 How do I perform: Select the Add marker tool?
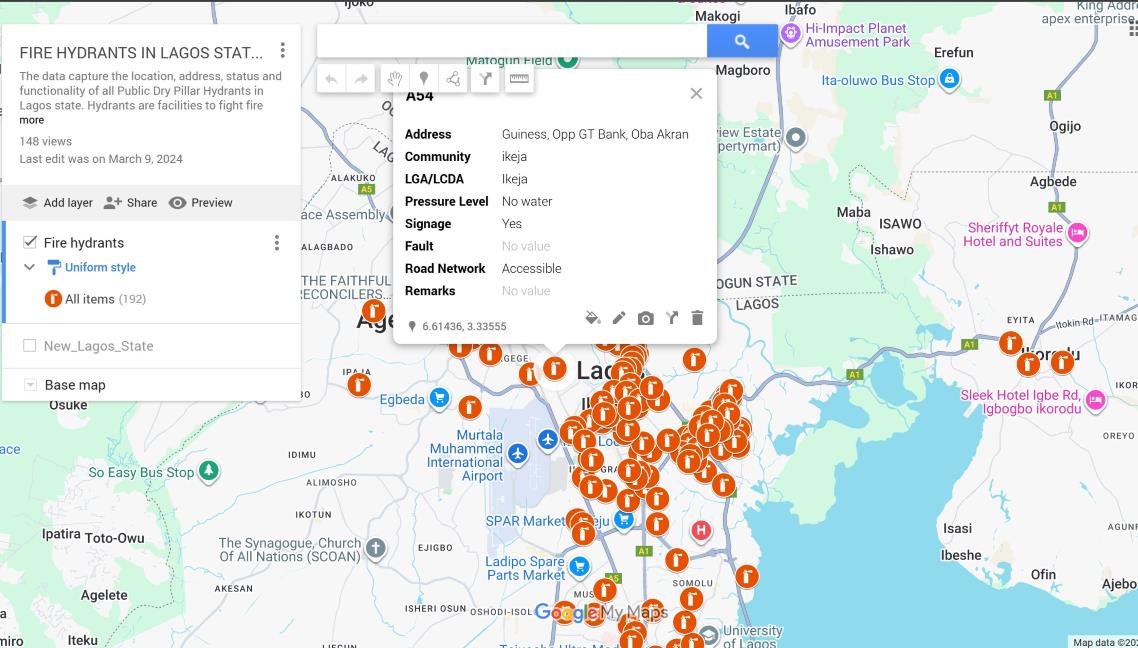tap(424, 79)
